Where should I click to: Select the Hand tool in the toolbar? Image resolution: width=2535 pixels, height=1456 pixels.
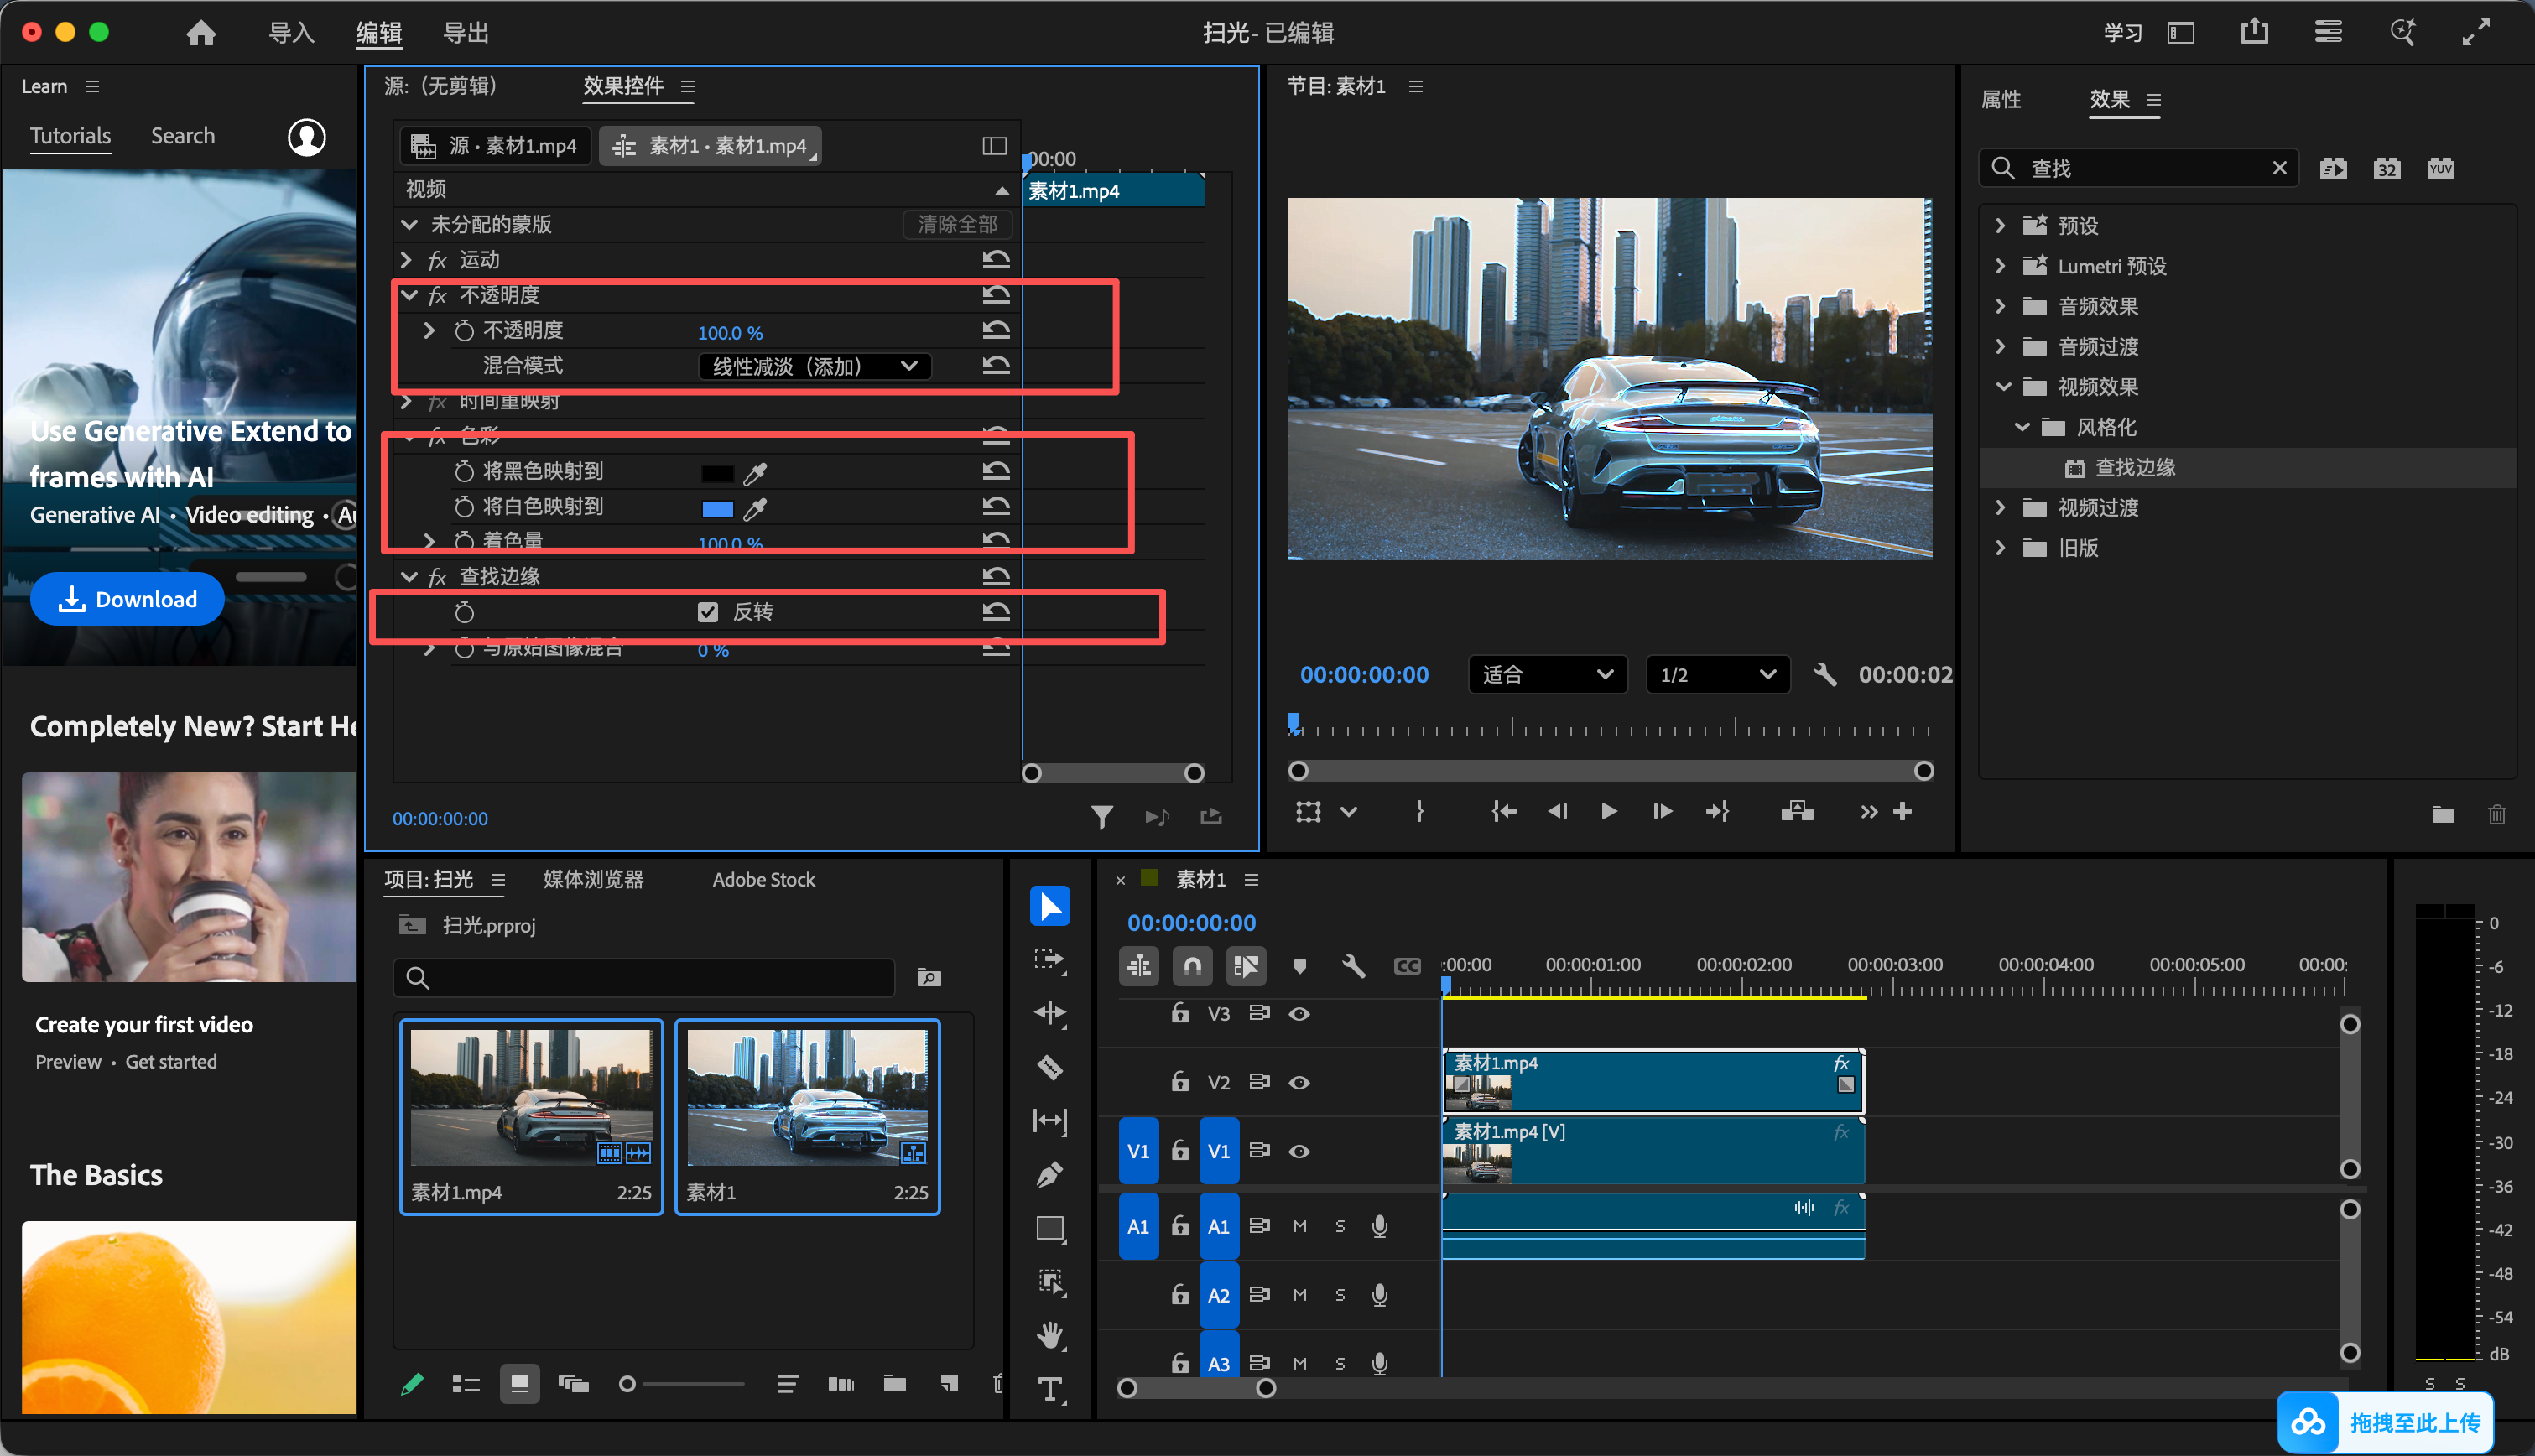[x=1049, y=1334]
